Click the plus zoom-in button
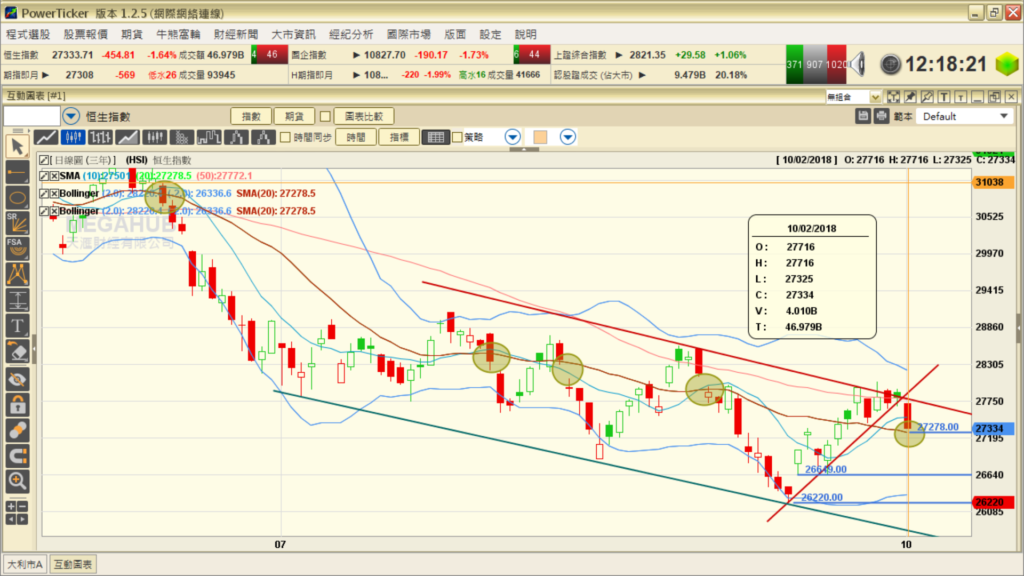1024x576 pixels. tap(11, 506)
